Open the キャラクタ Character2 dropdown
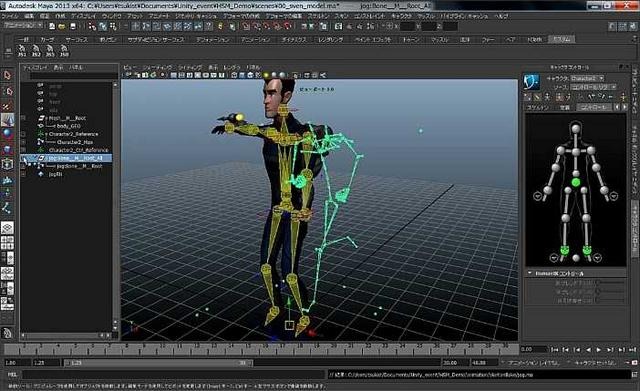The width and height of the screenshot is (640, 391). [587, 78]
